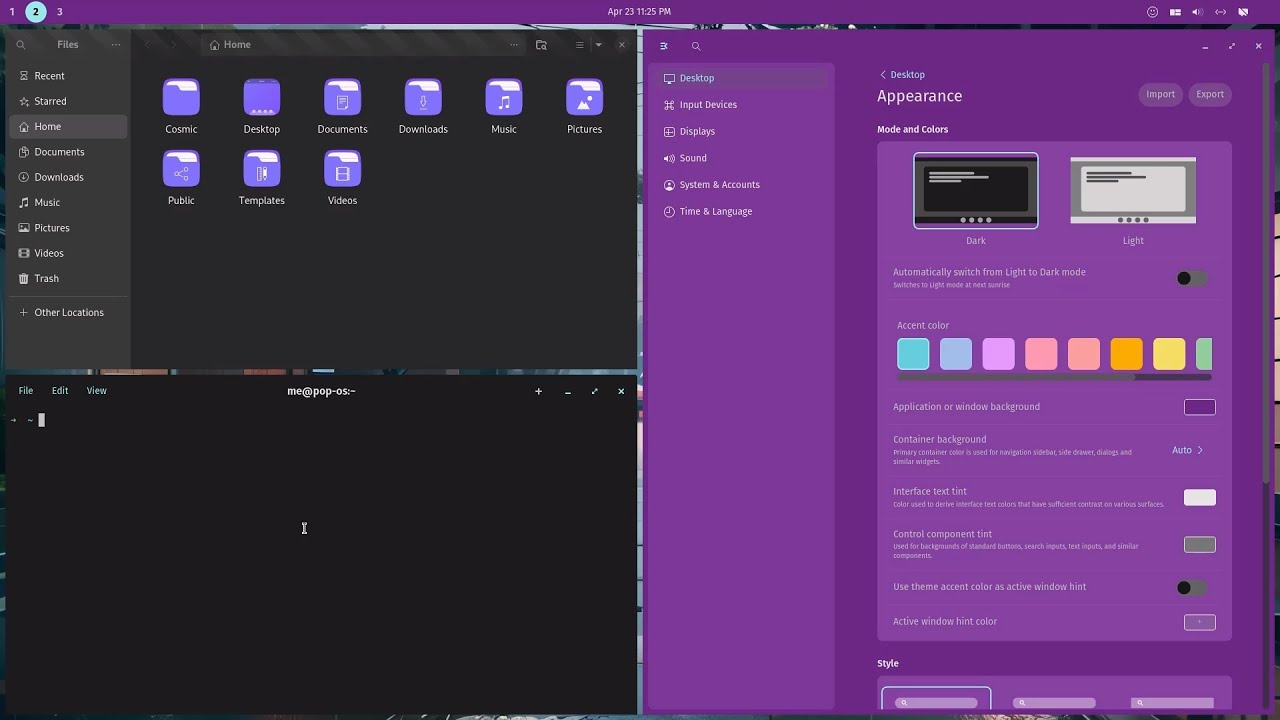Image resolution: width=1280 pixels, height=720 pixels.
Task: Open the Templates folder icon
Action: point(261,169)
